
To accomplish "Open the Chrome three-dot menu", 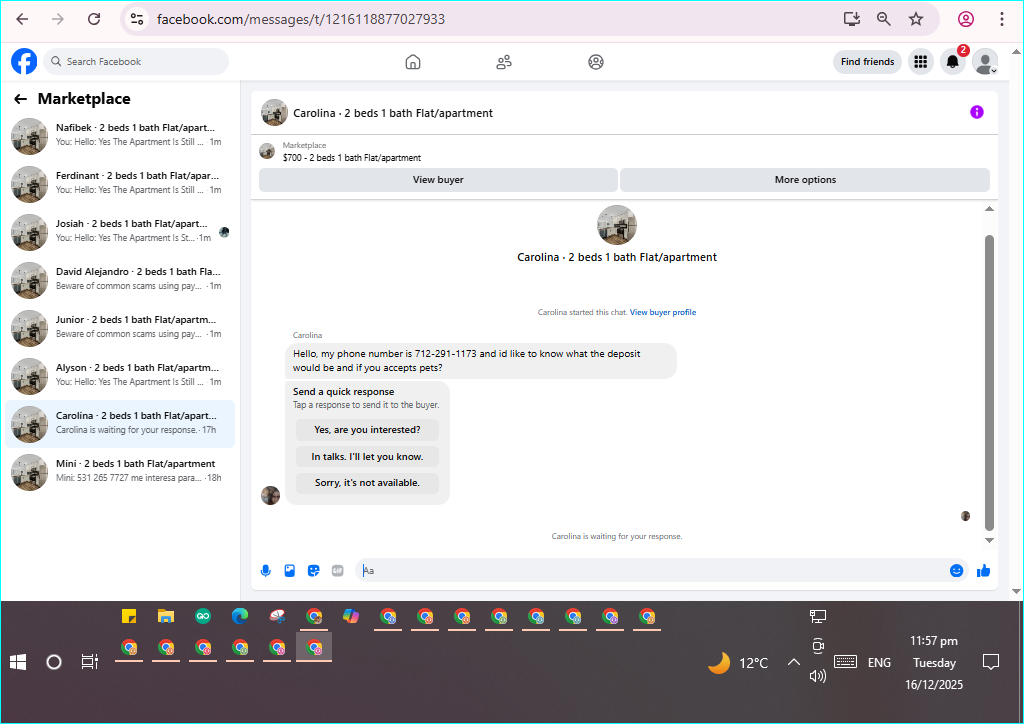I will 1002,19.
